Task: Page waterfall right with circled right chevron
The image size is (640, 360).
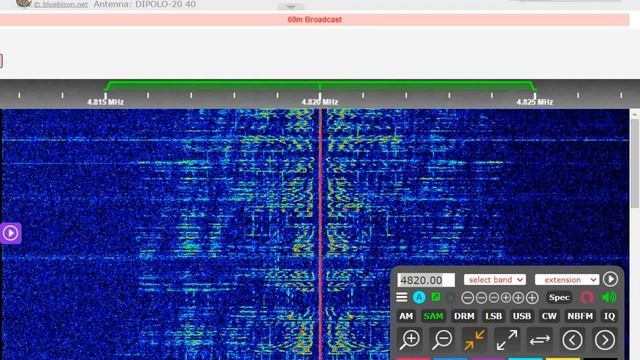Action: pos(604,340)
